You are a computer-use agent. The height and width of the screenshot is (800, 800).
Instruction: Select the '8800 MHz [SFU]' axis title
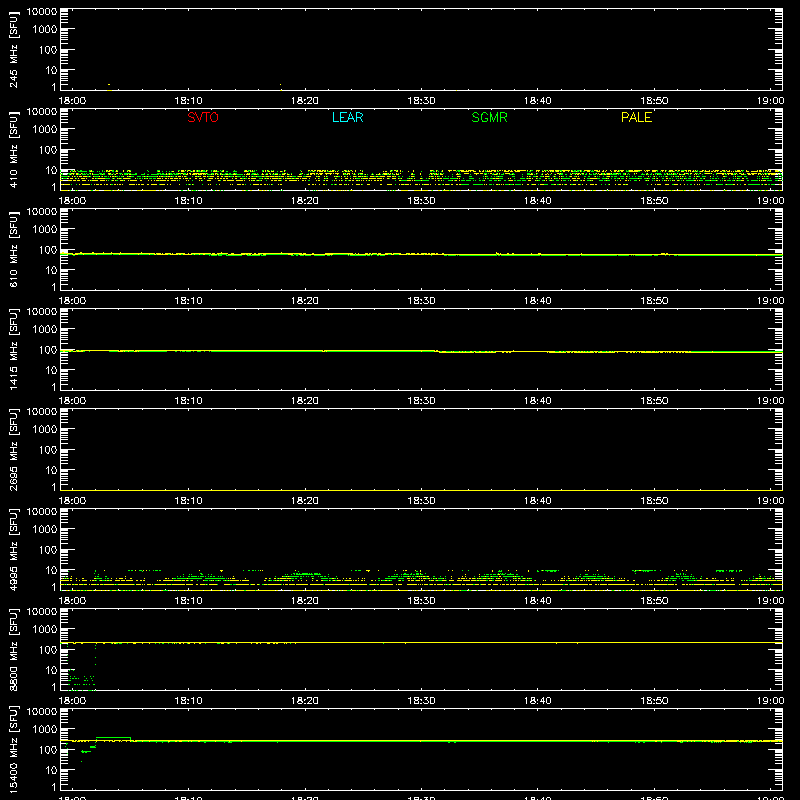click(x=13, y=649)
